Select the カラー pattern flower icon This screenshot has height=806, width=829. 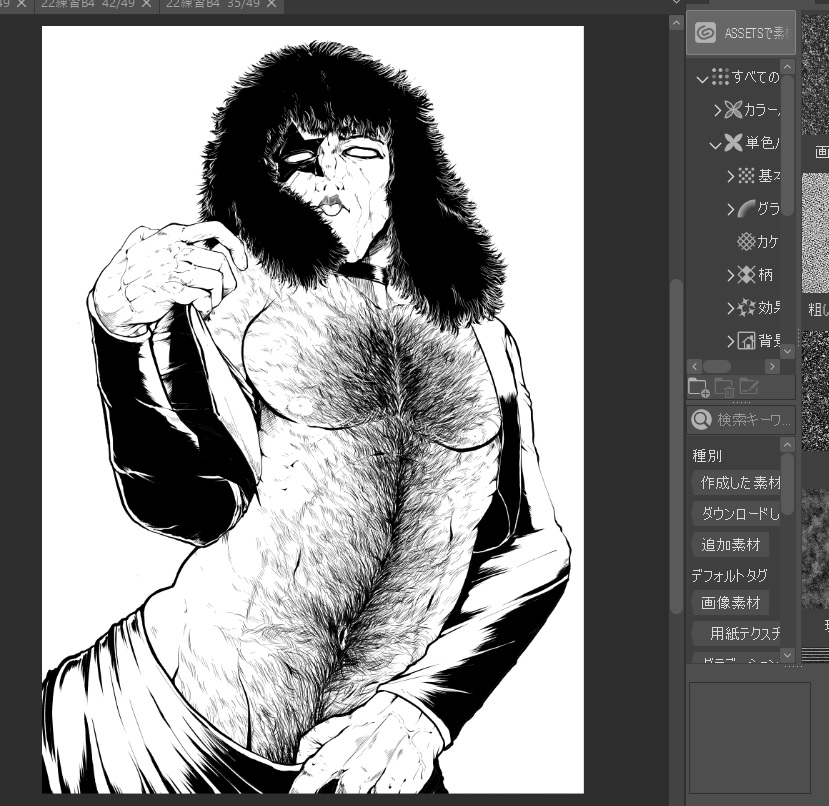pos(733,109)
